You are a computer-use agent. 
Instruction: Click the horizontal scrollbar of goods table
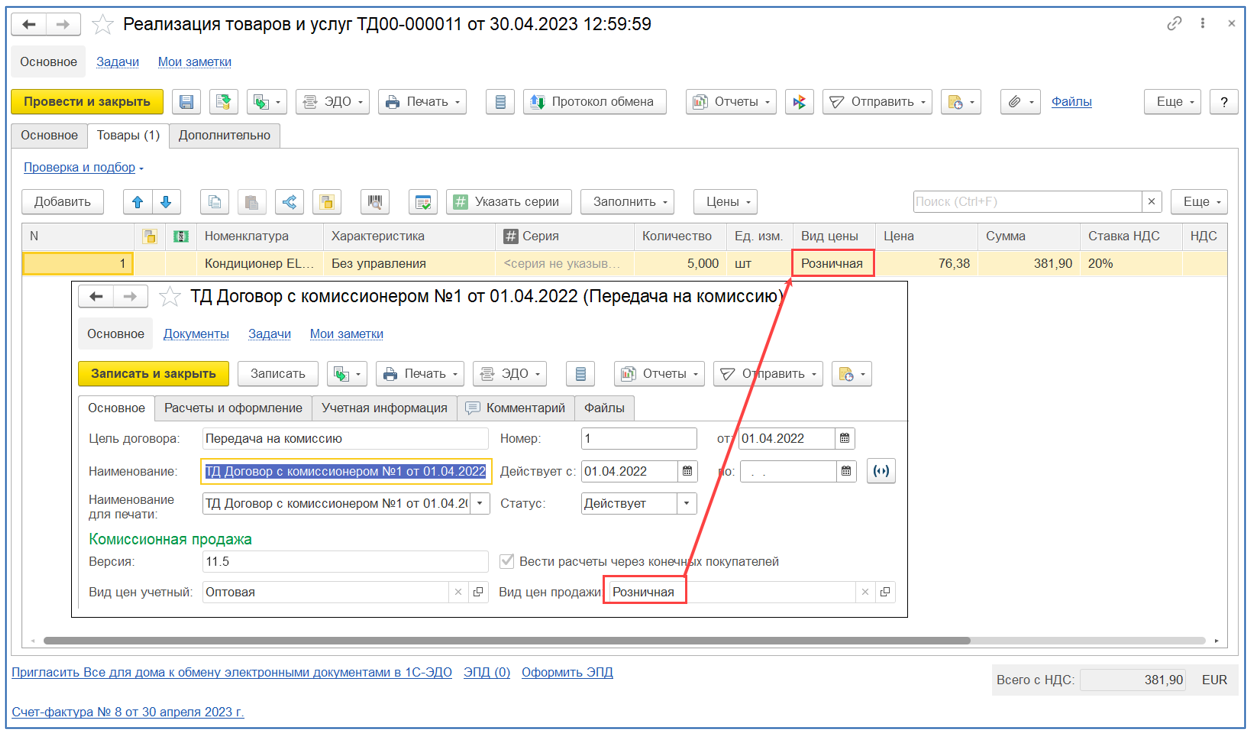click(506, 640)
